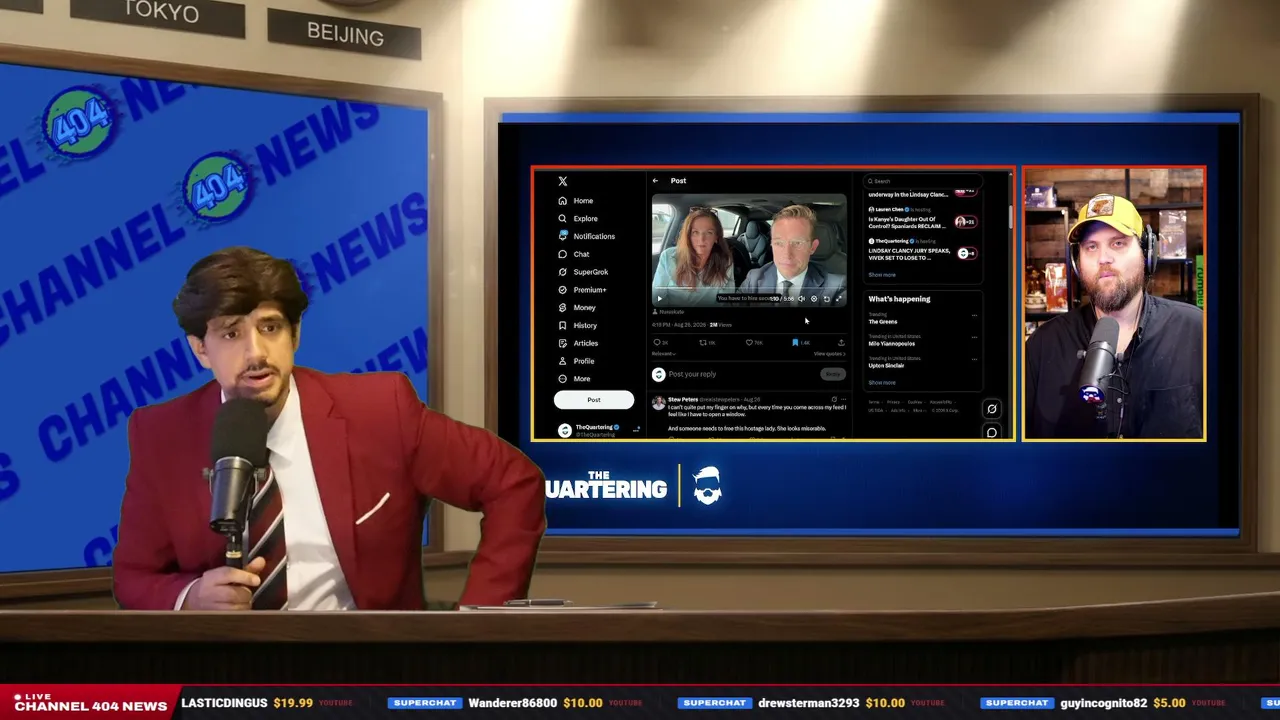The image size is (1280, 720).
Task: Open Chat in the sidebar
Action: click(x=574, y=254)
